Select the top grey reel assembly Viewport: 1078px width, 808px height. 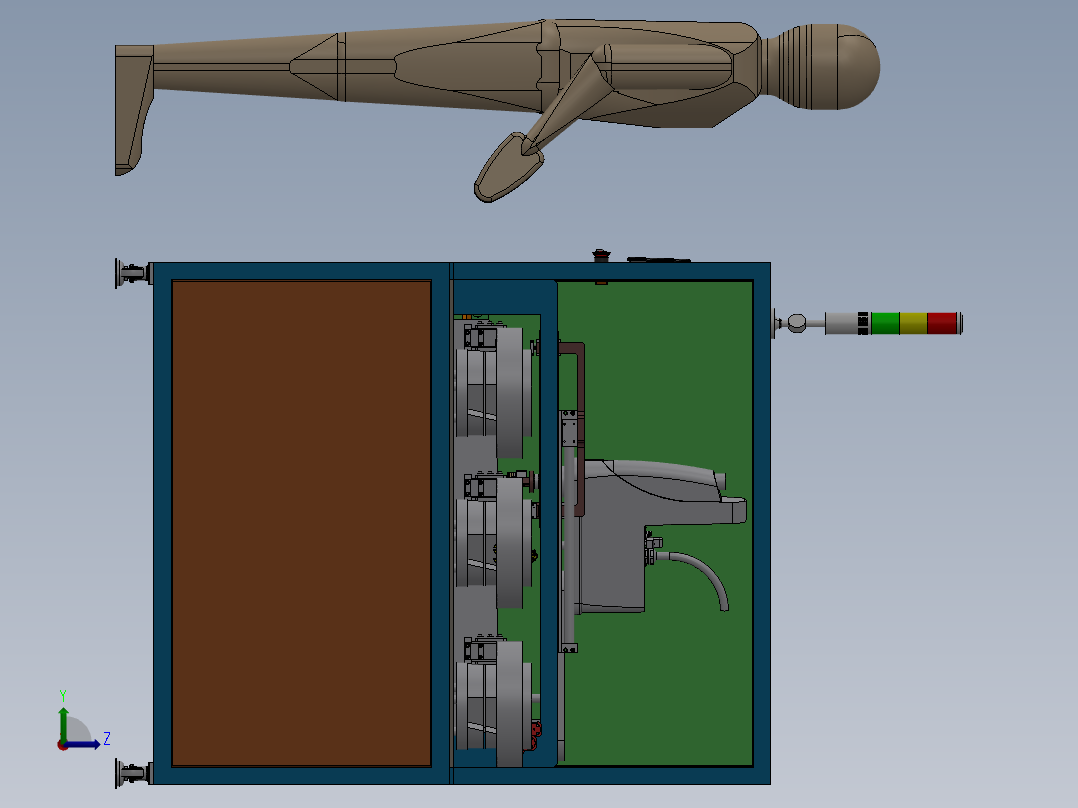[x=494, y=391]
